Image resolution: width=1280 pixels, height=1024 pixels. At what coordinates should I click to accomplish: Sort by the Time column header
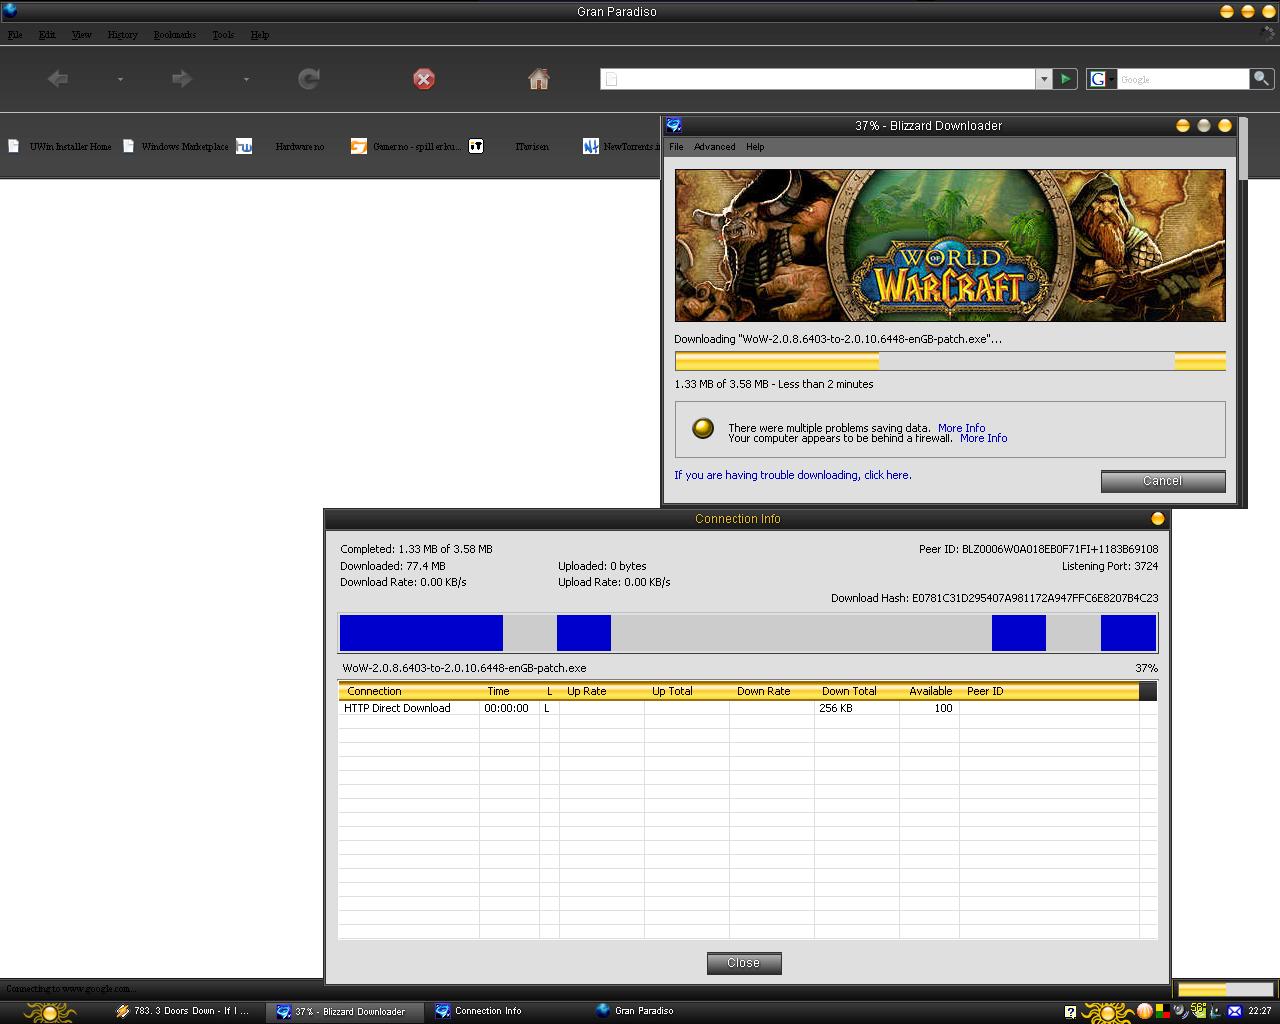(x=509, y=691)
